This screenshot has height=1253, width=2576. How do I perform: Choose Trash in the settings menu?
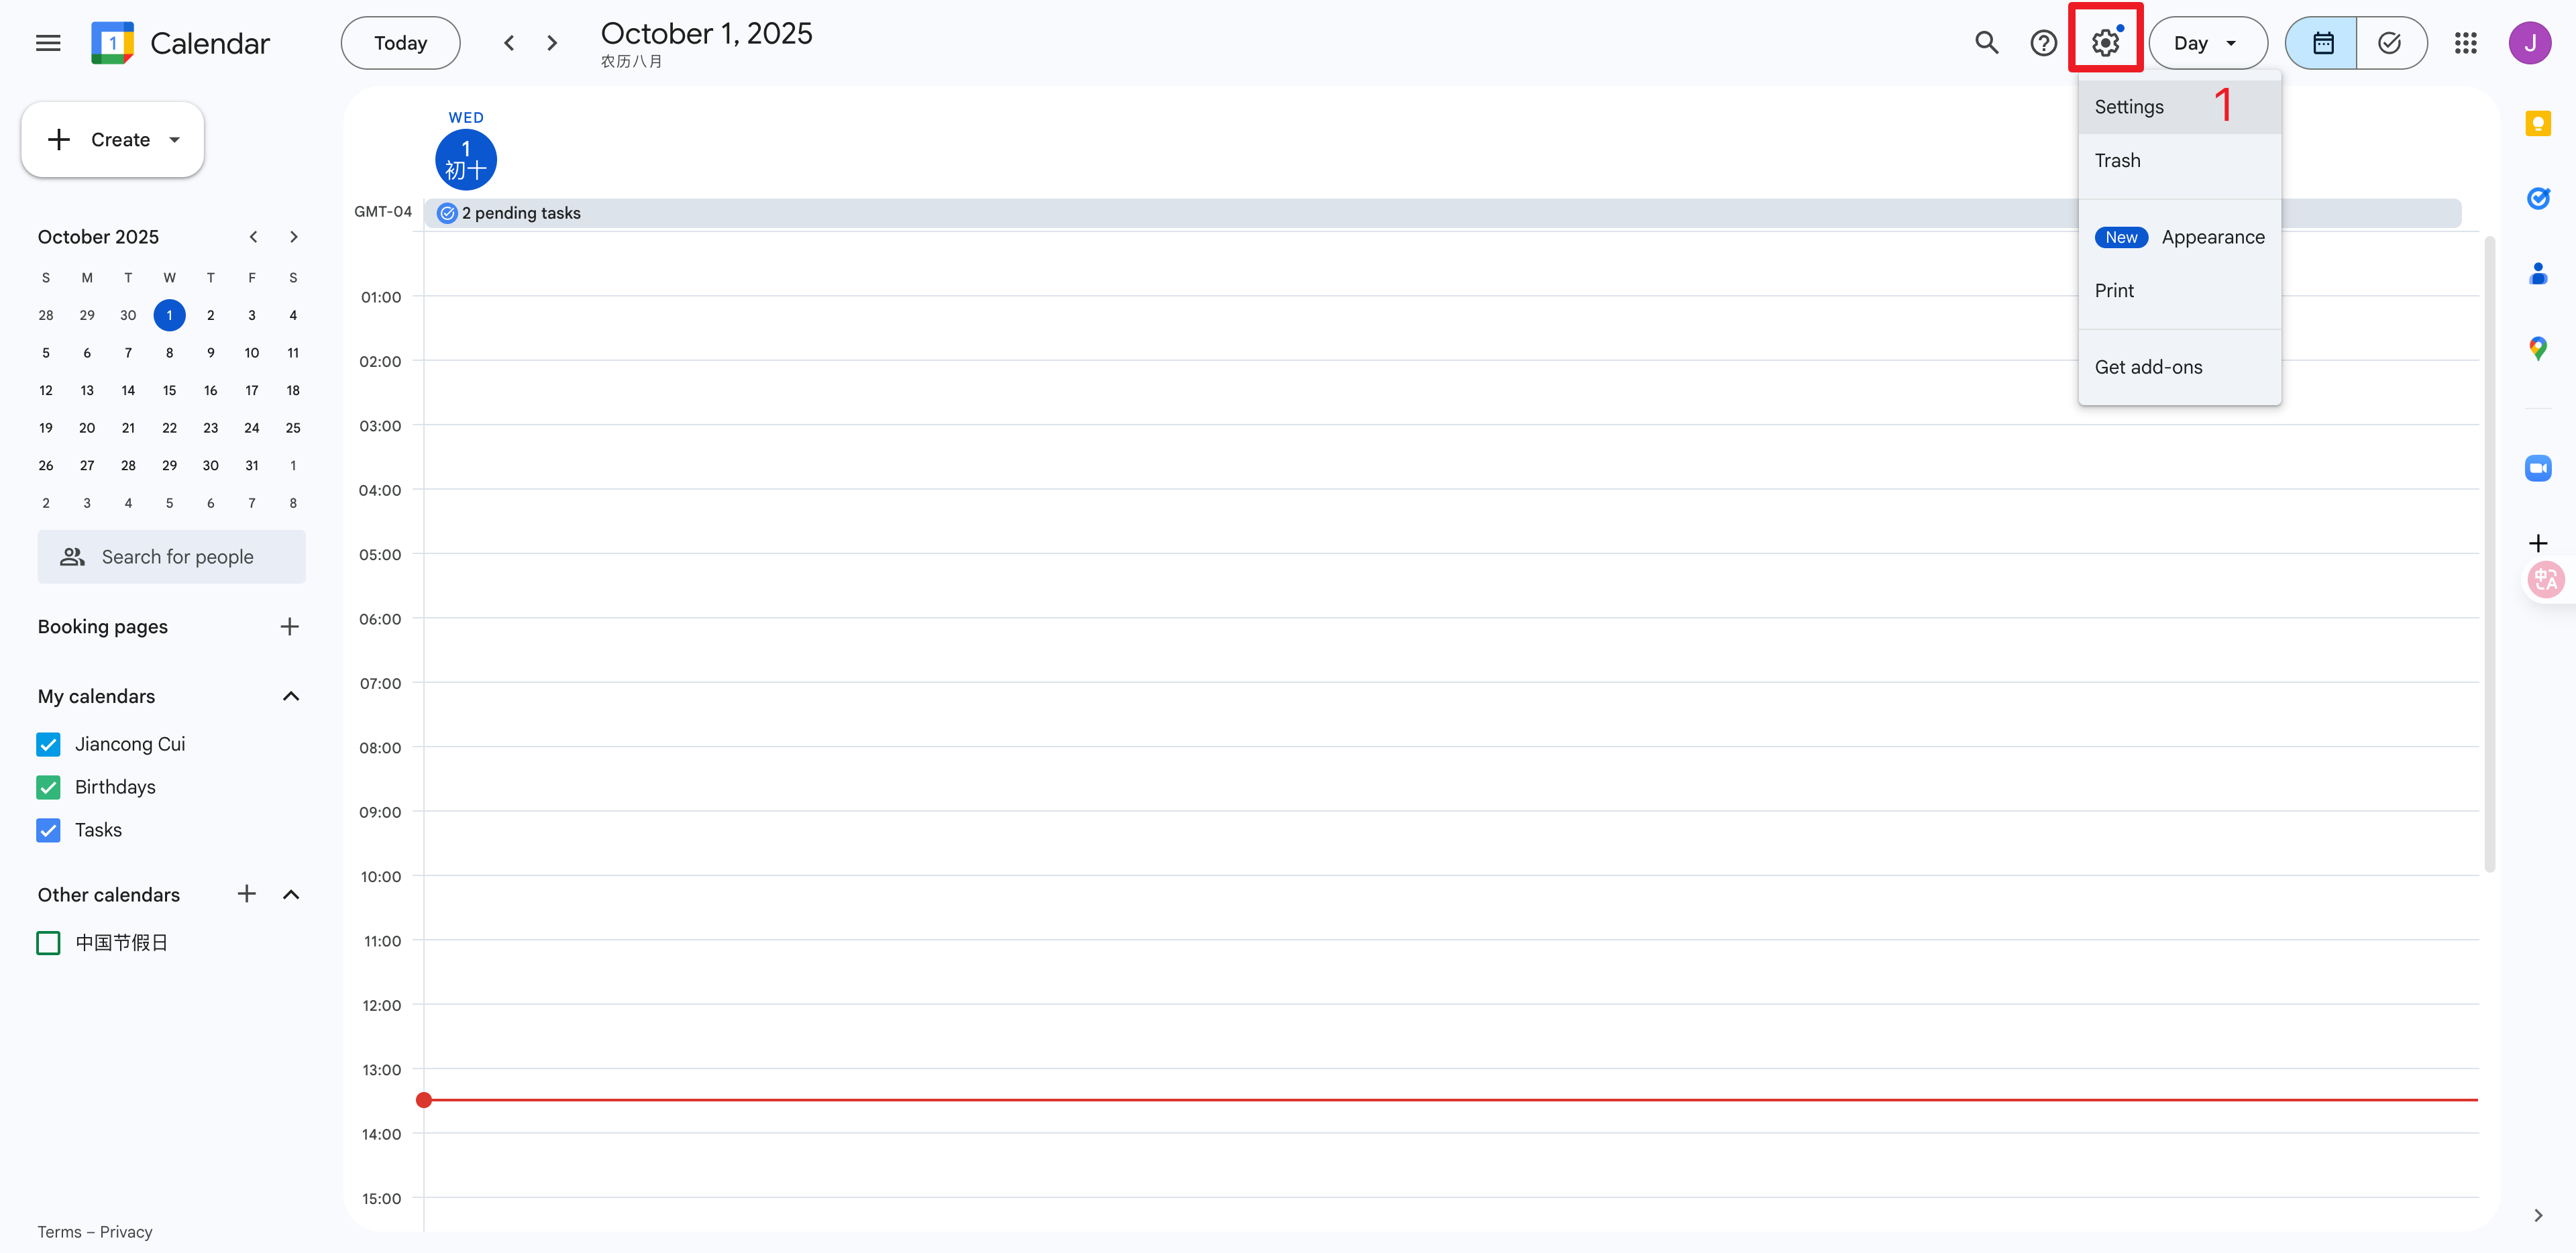point(2117,160)
